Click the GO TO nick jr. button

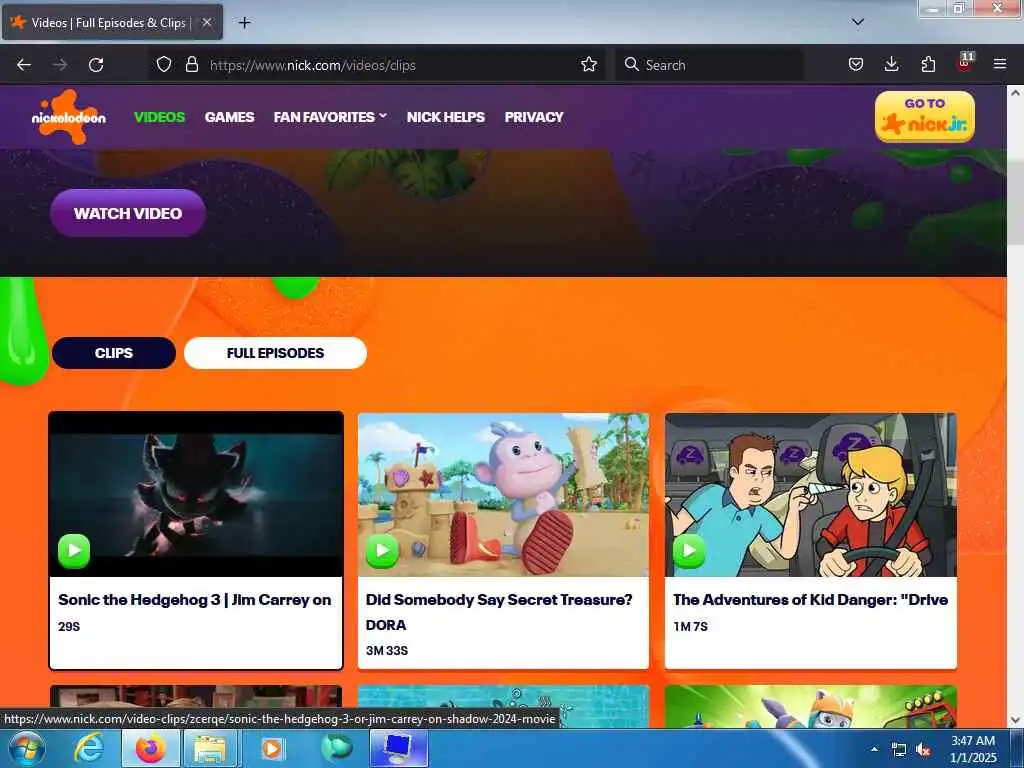925,117
